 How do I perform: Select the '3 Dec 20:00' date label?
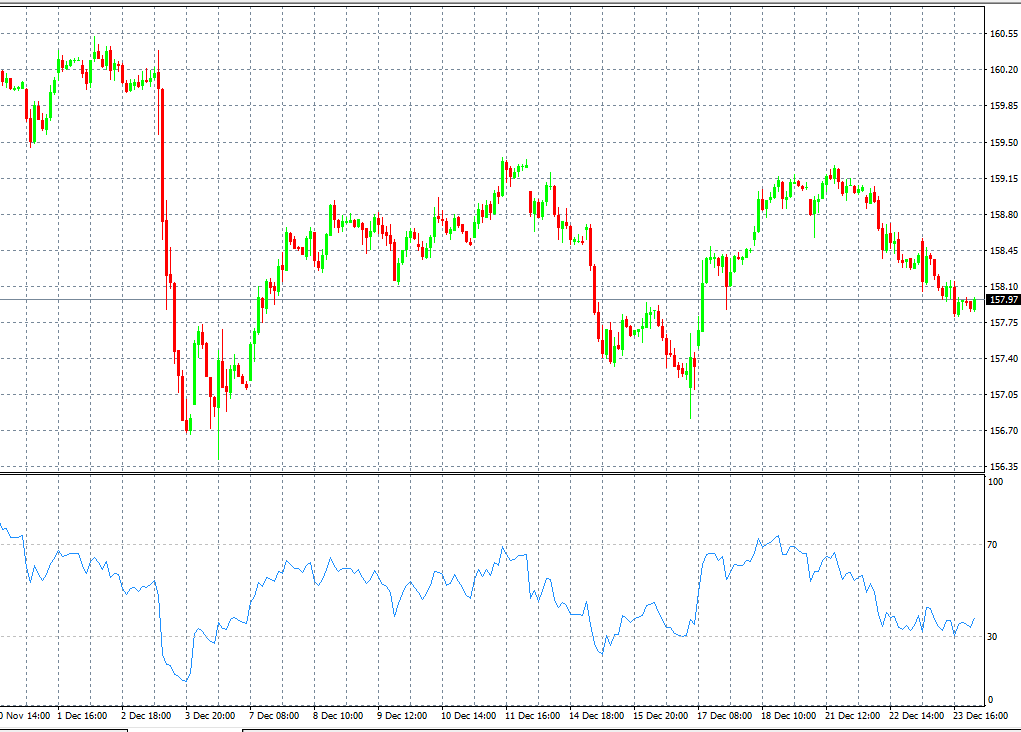pos(212,716)
